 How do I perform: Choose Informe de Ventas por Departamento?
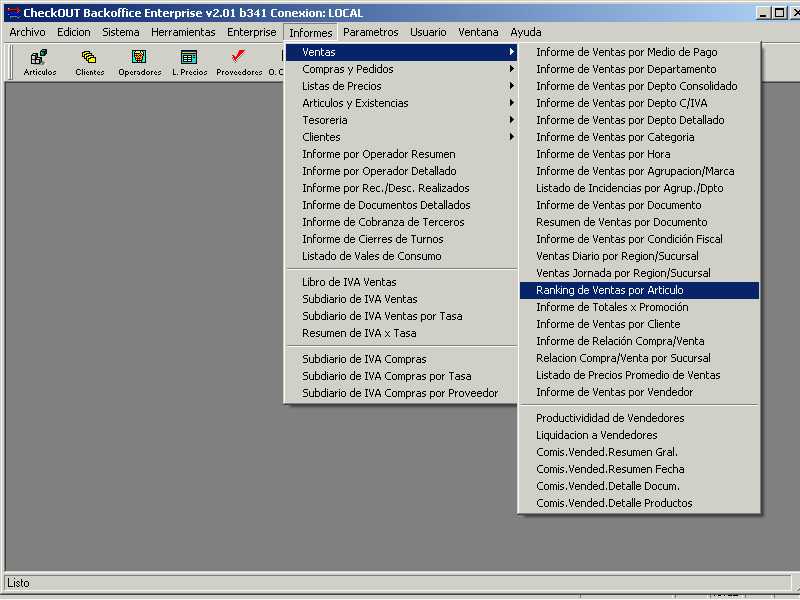coord(639,69)
